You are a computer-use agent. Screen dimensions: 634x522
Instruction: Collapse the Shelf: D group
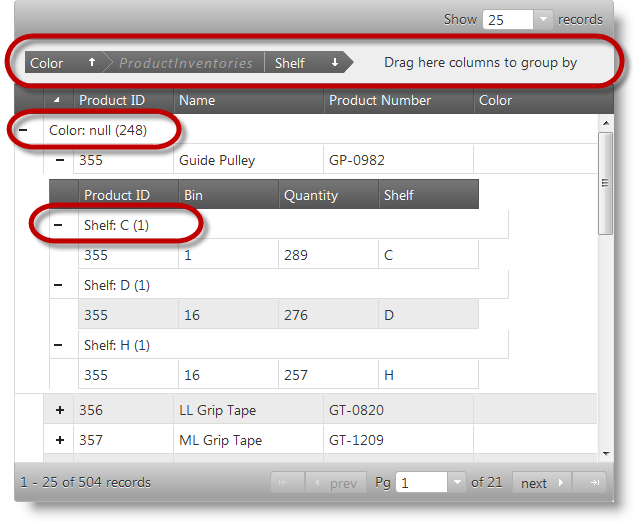point(58,285)
